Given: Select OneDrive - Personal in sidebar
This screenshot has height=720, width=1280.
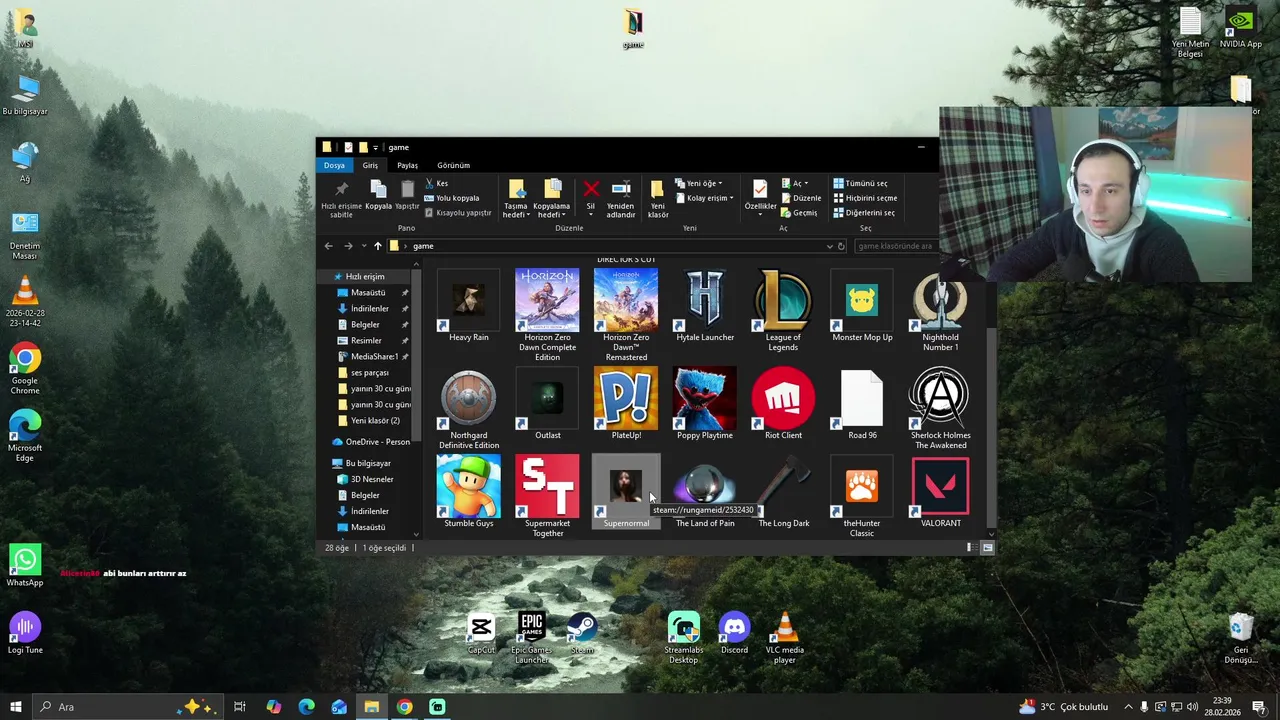Looking at the screenshot, I should pyautogui.click(x=371, y=442).
